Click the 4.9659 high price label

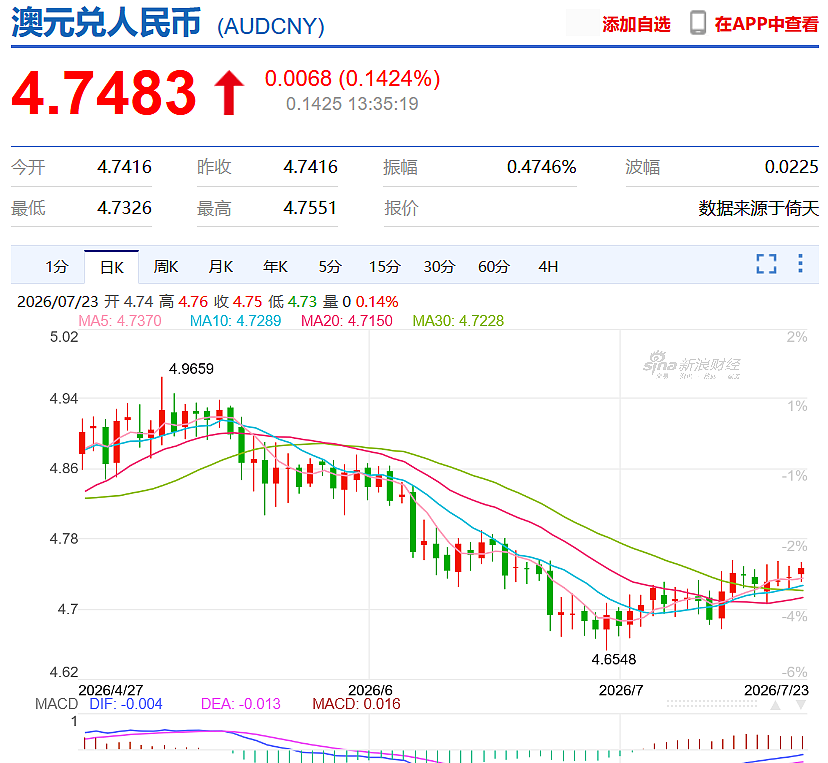pyautogui.click(x=191, y=369)
